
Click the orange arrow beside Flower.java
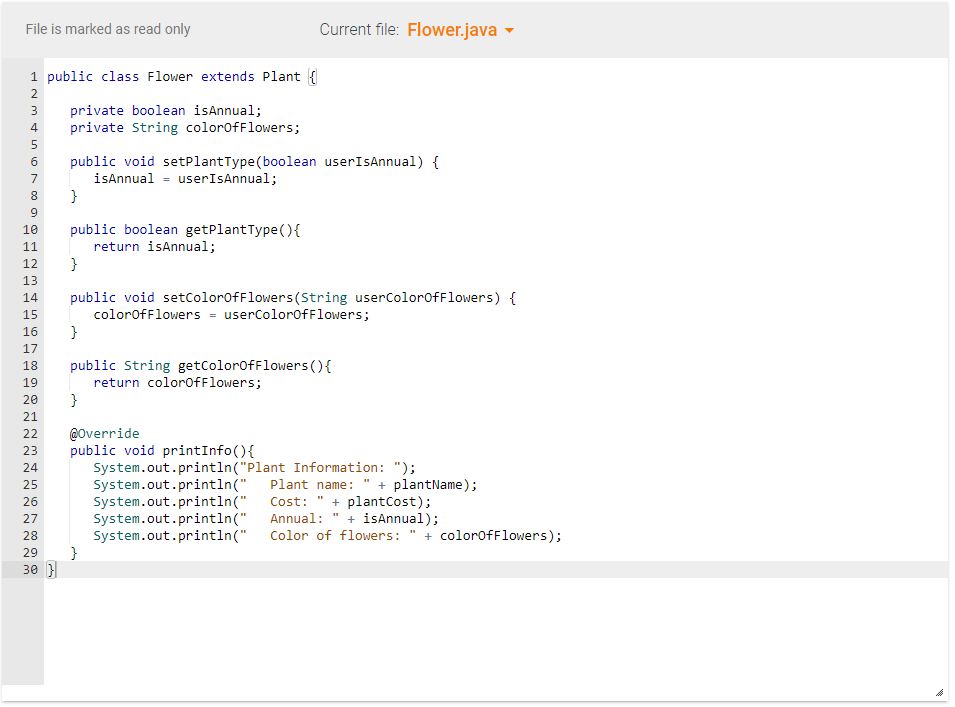pyautogui.click(x=510, y=30)
